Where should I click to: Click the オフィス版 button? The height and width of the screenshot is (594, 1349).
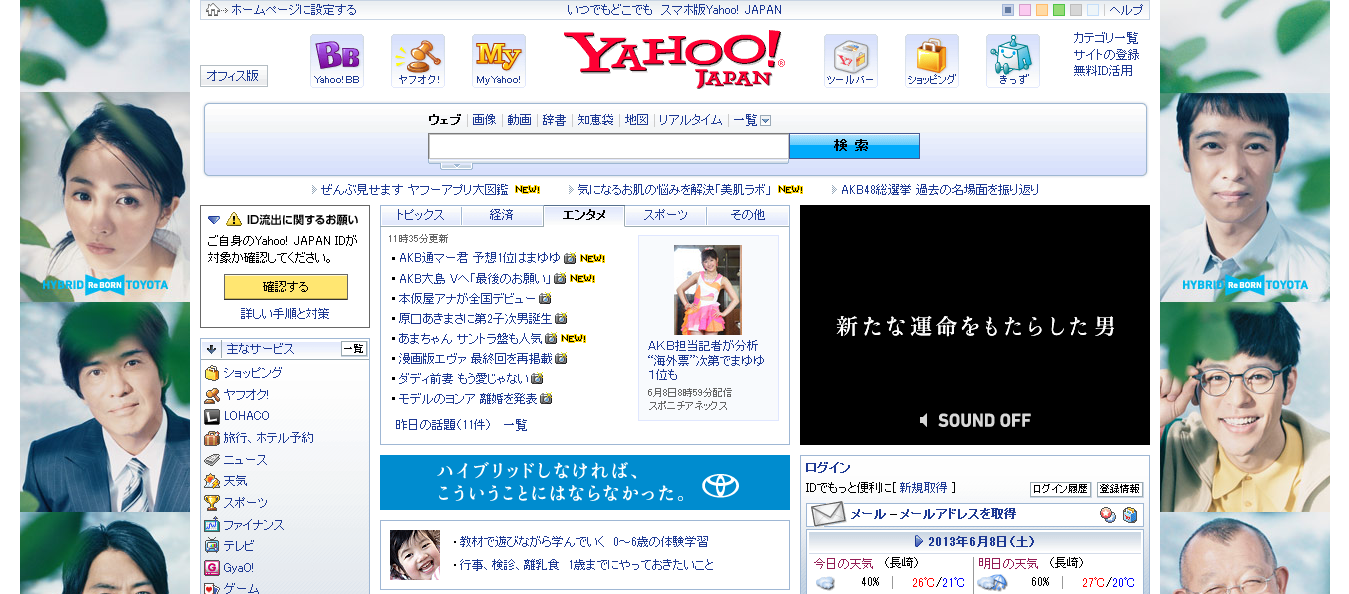pos(234,76)
